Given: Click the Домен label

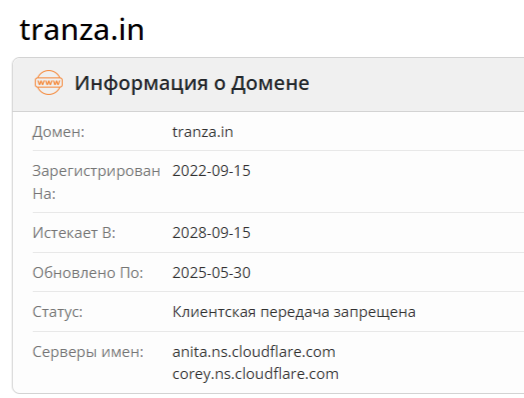Looking at the screenshot, I should point(58,132).
